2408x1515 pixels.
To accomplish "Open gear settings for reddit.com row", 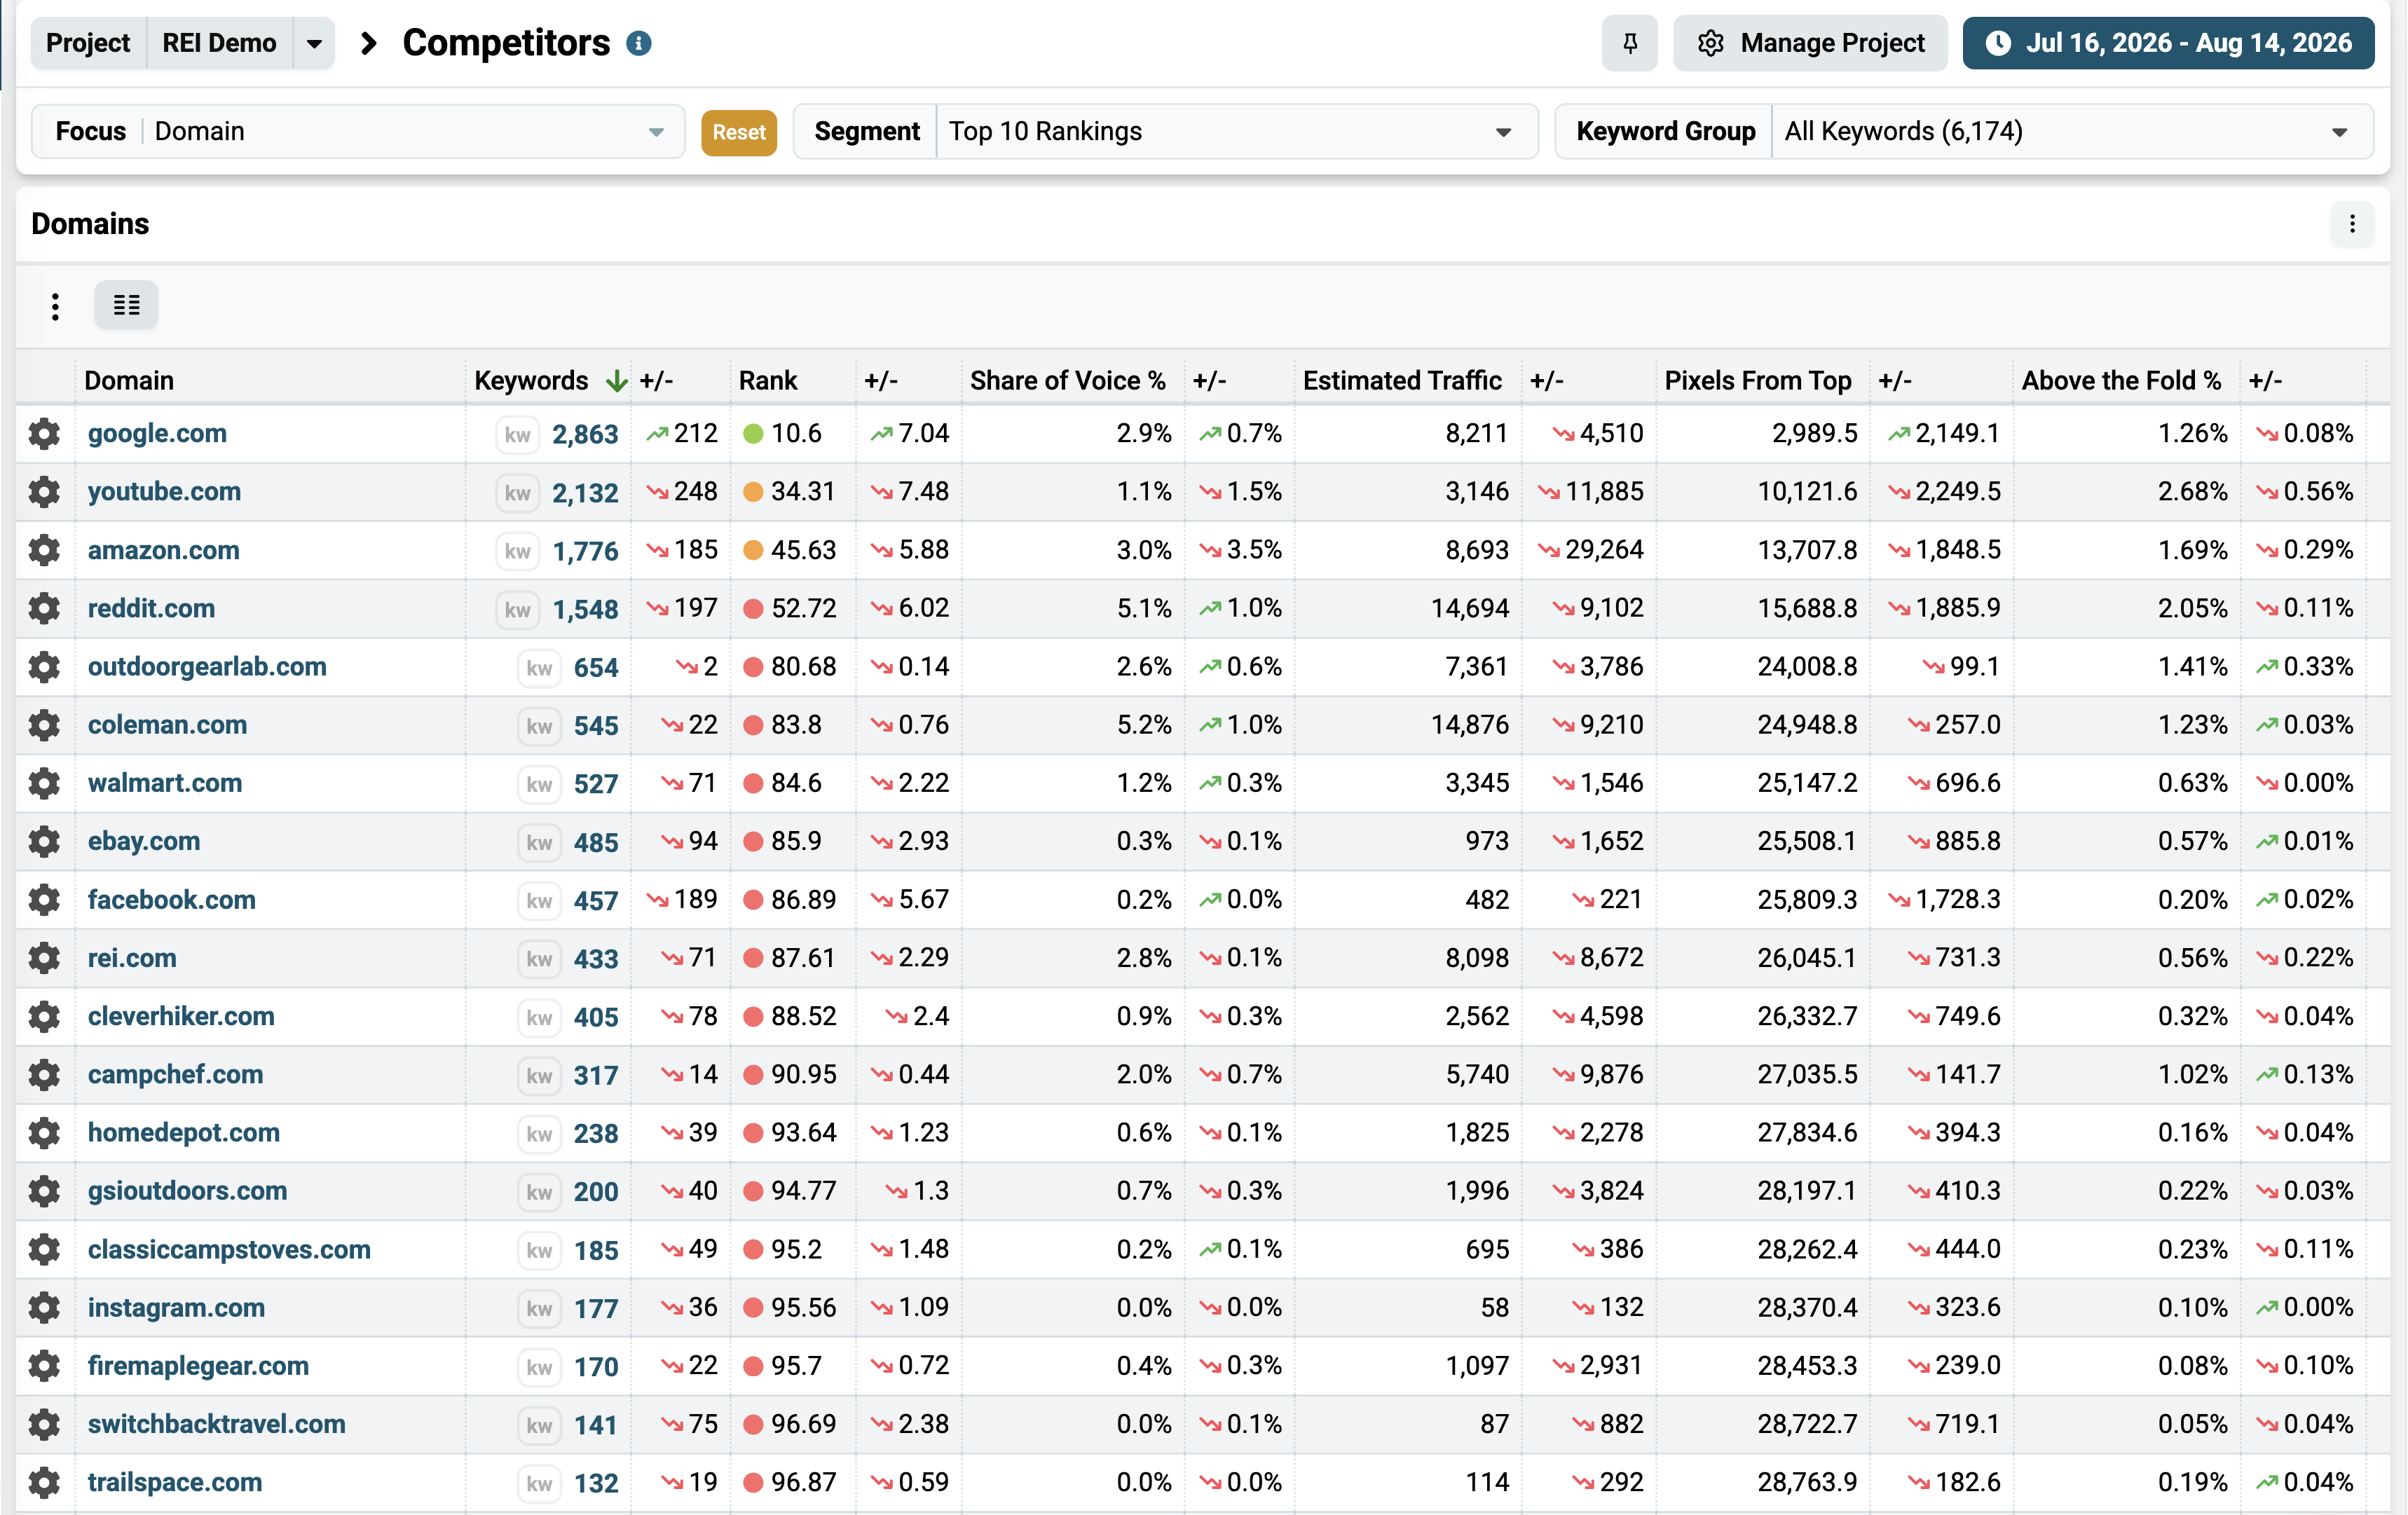I will 44,609.
